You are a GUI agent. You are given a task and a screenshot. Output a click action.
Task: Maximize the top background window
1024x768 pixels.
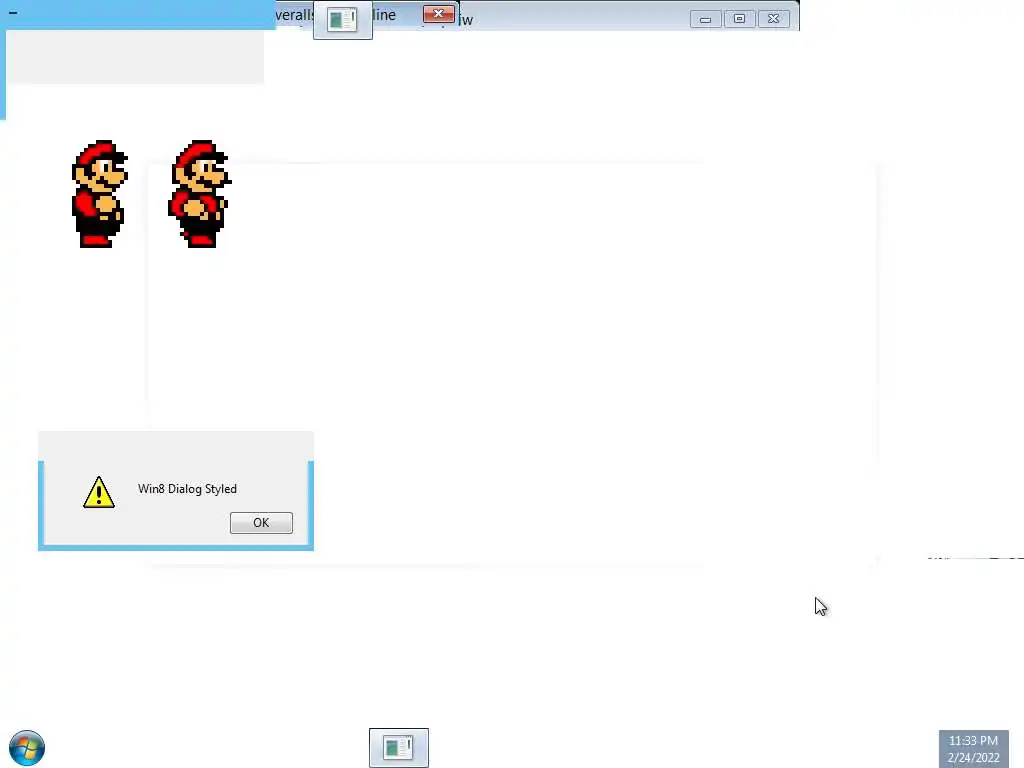(739, 19)
